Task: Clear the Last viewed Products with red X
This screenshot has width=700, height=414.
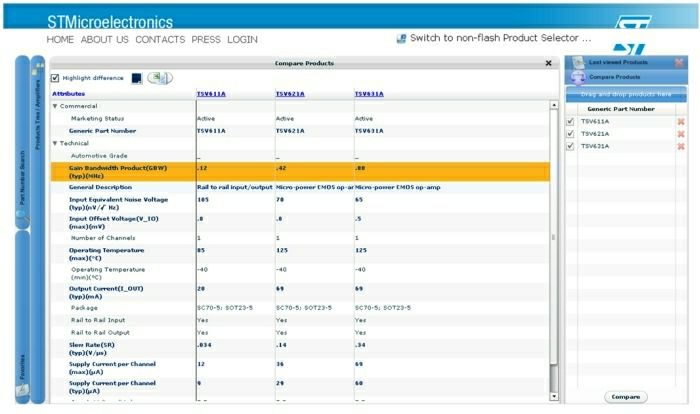Action: pyautogui.click(x=679, y=63)
